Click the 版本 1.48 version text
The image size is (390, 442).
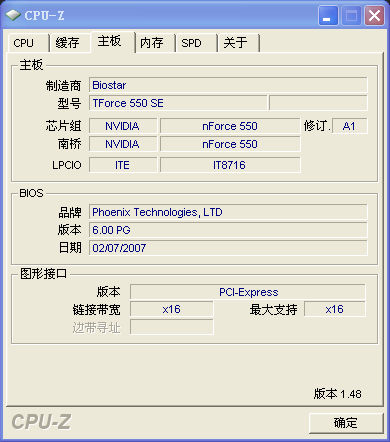point(337,394)
